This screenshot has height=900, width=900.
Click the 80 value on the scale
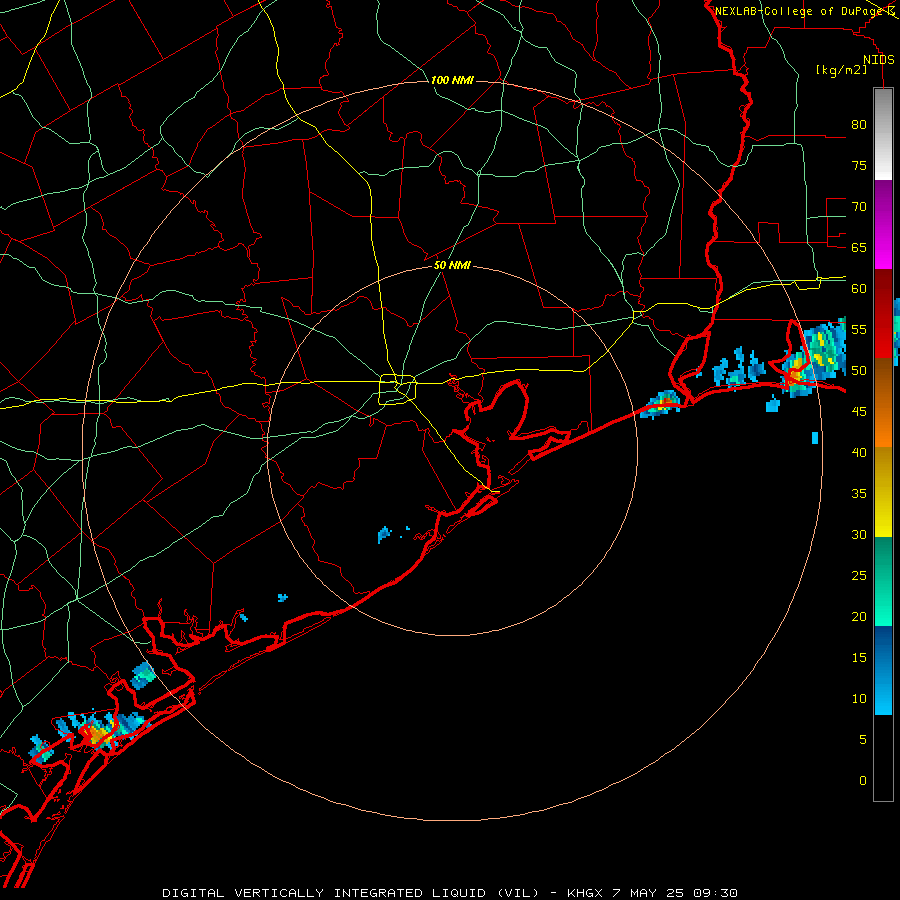[x=859, y=125]
